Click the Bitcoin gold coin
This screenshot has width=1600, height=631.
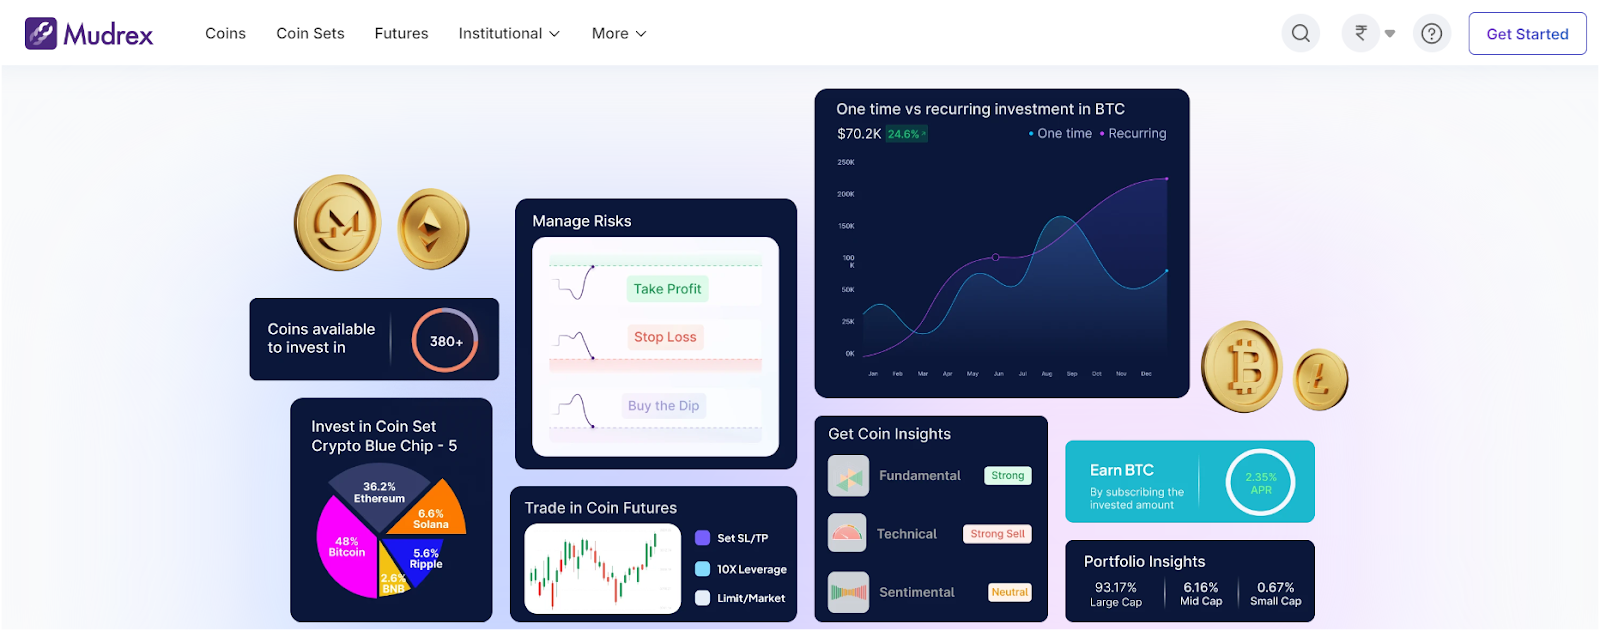(x=1242, y=366)
